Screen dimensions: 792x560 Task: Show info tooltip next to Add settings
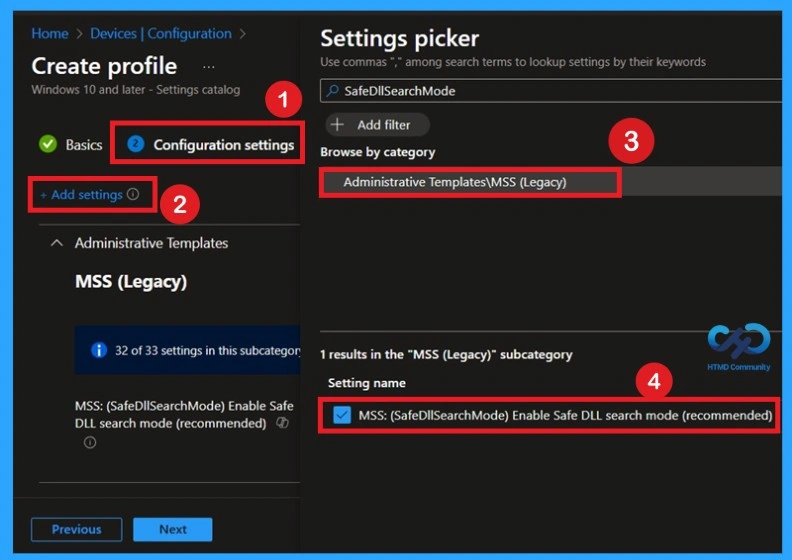pyautogui.click(x=133, y=194)
